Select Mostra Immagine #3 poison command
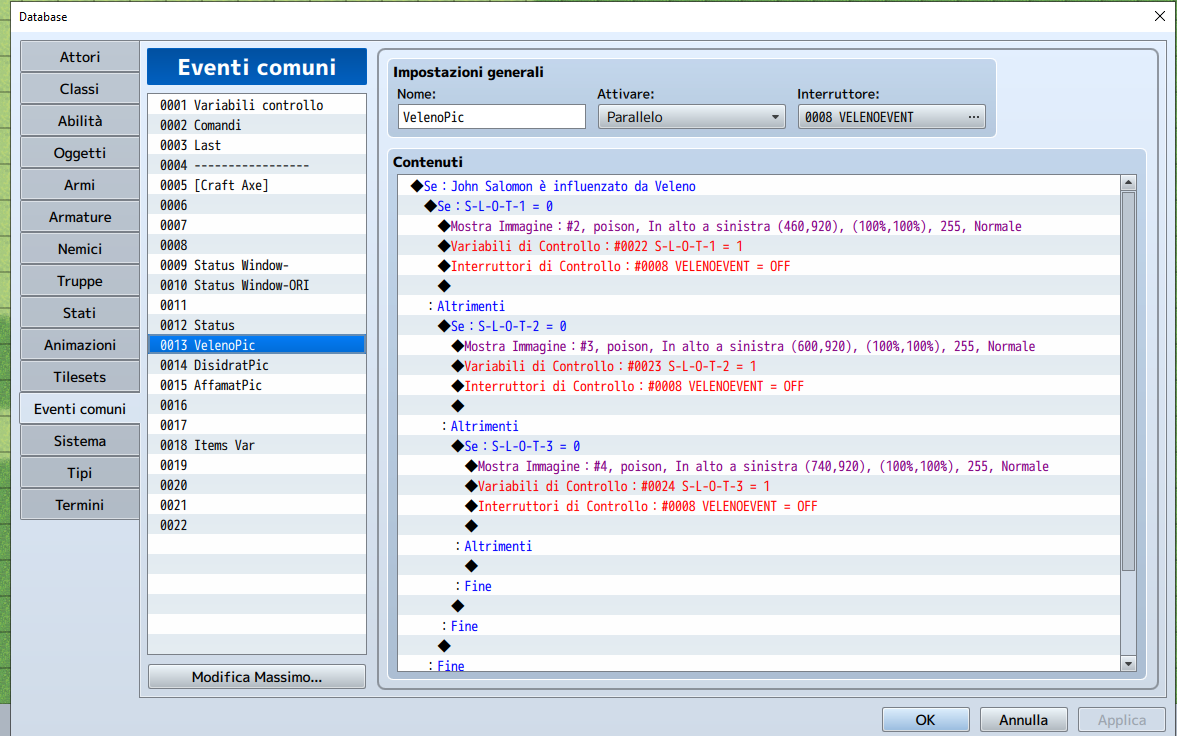The width and height of the screenshot is (1177, 736). click(x=760, y=346)
